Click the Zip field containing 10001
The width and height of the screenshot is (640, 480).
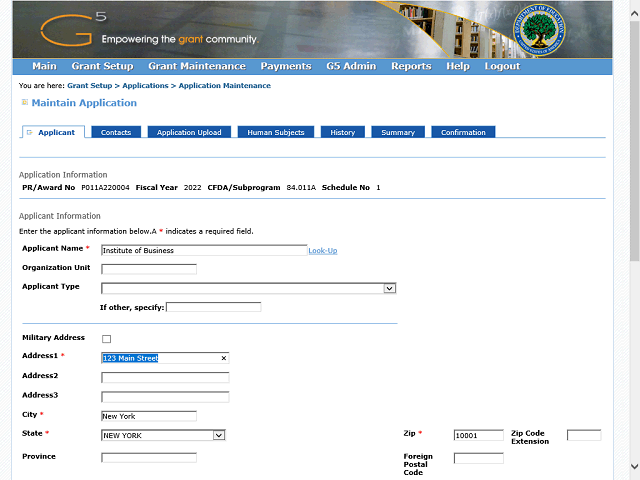pos(478,435)
